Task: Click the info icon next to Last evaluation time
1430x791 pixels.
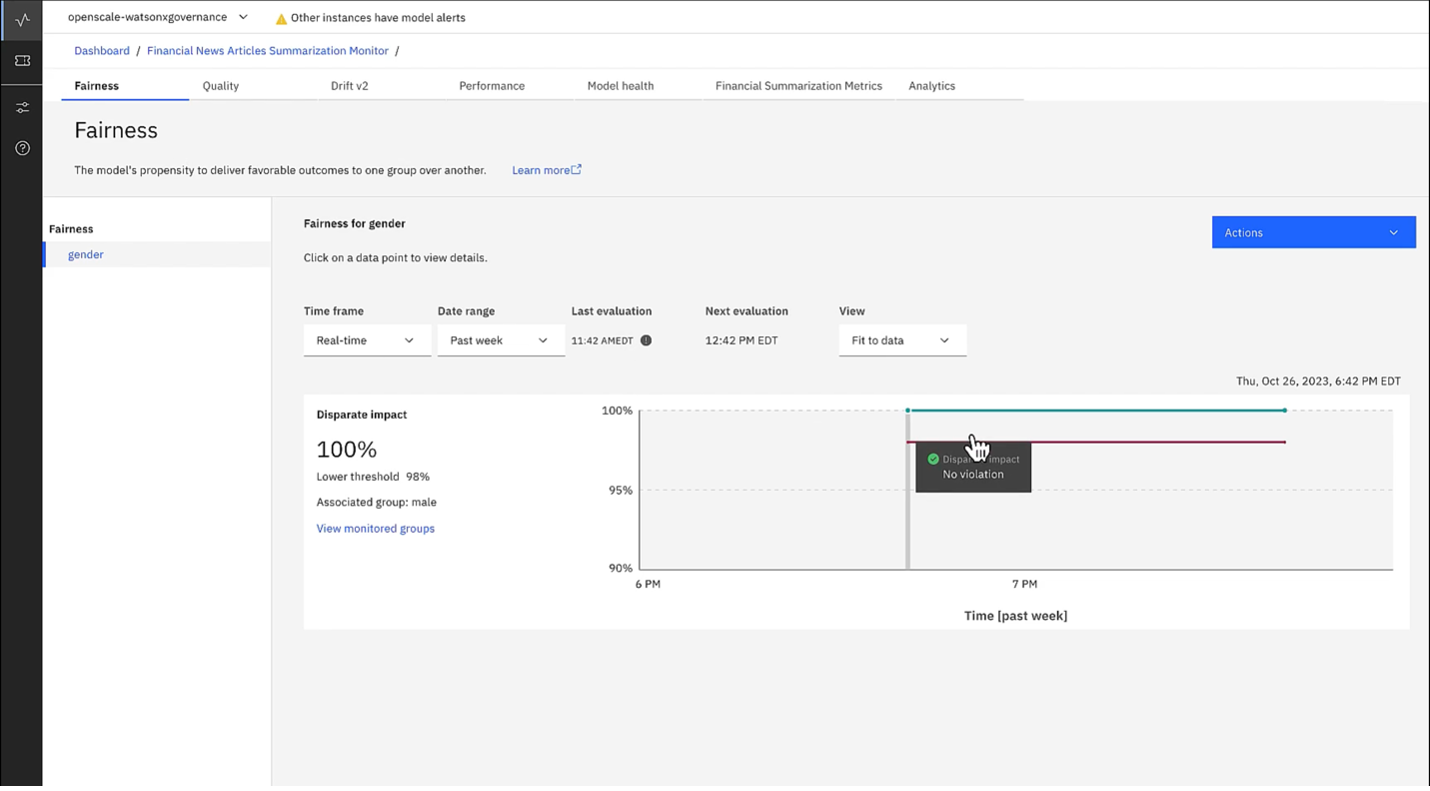Action: point(645,340)
